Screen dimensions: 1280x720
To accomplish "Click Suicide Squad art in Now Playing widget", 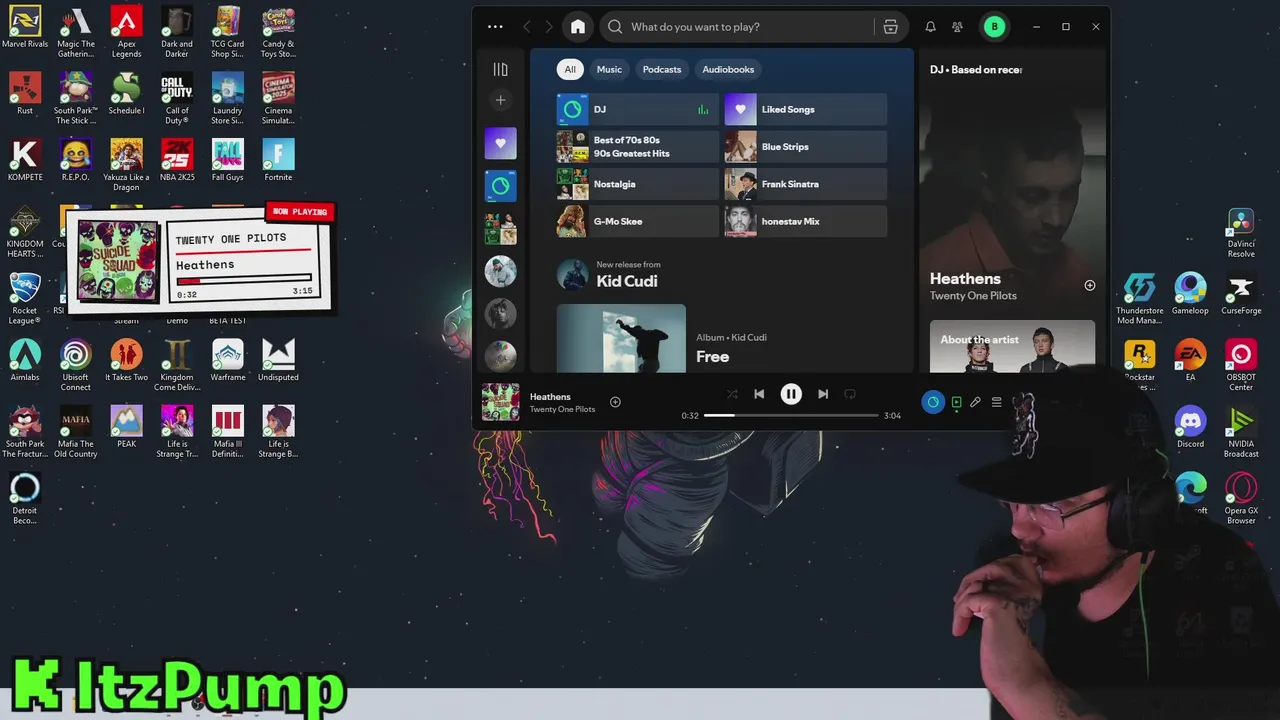I will tap(118, 261).
